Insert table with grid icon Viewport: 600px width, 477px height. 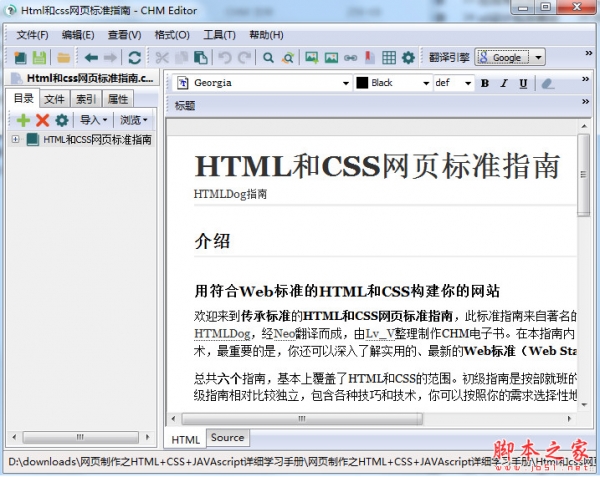[389, 58]
